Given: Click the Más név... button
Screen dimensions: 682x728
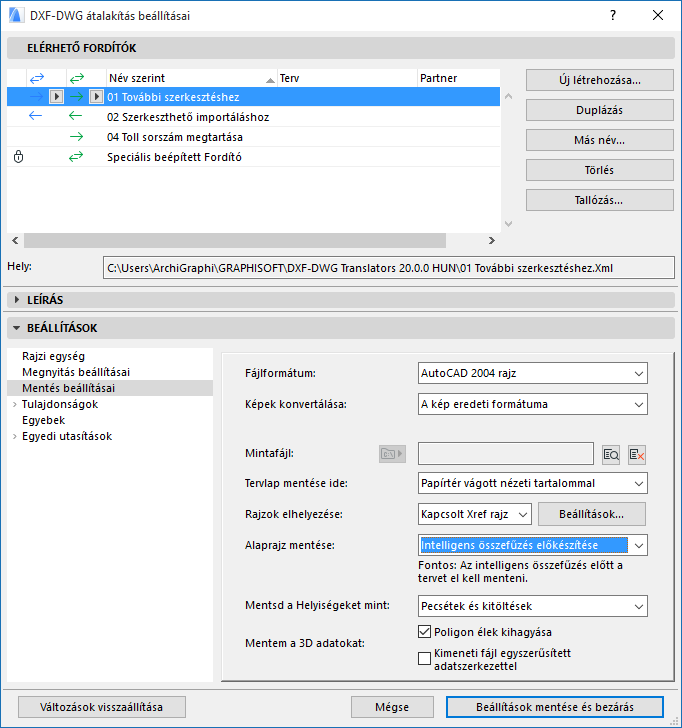Looking at the screenshot, I should coord(599,140).
